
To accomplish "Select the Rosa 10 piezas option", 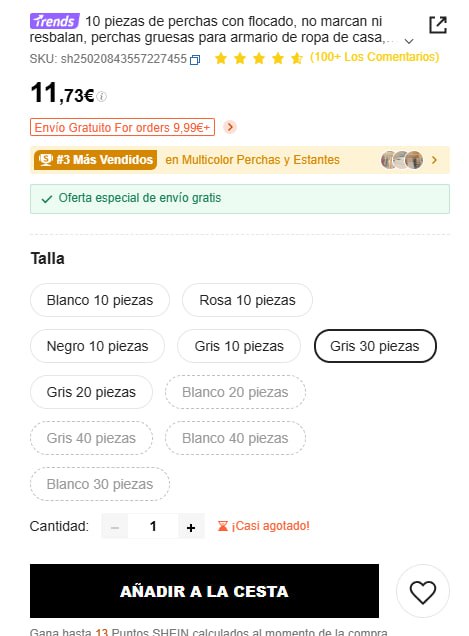I will coord(247,300).
